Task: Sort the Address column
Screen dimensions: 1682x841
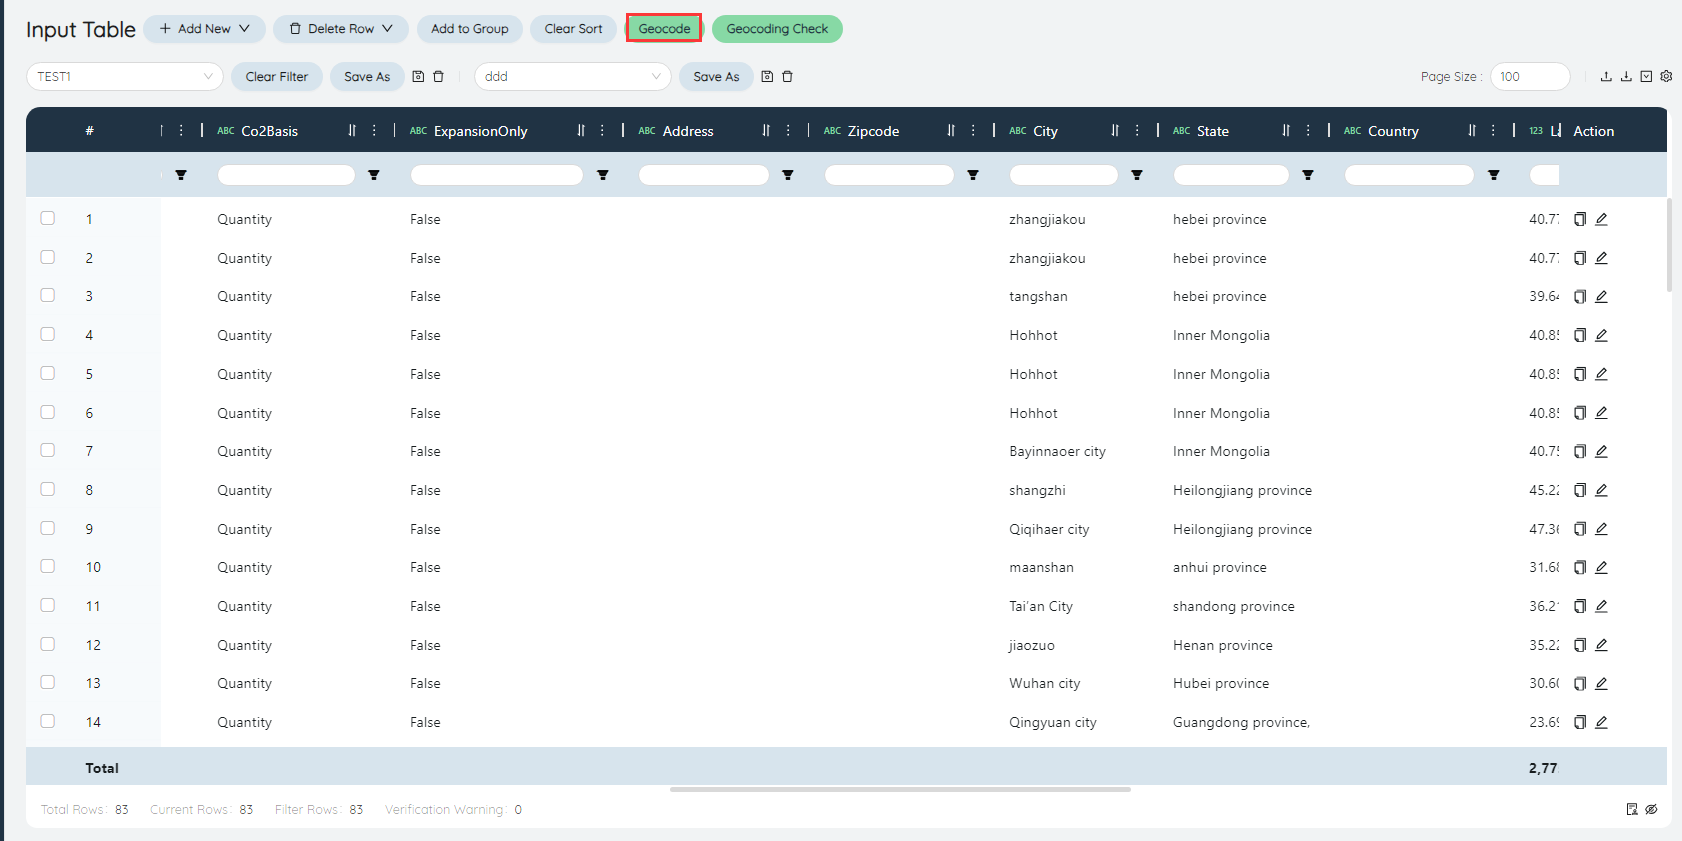Action: tap(766, 130)
